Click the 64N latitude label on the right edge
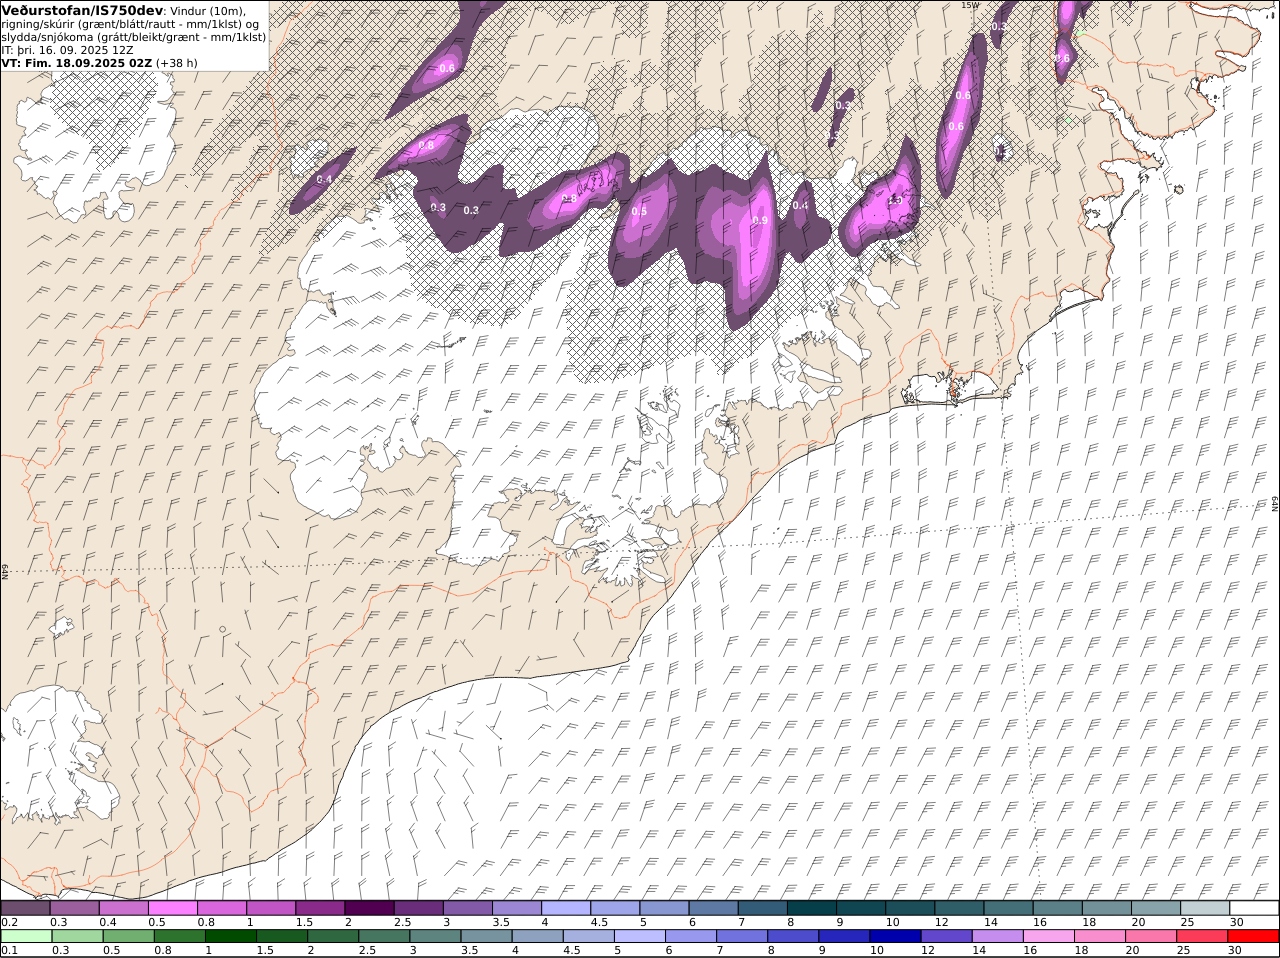This screenshot has width=1280, height=958. [x=1274, y=504]
